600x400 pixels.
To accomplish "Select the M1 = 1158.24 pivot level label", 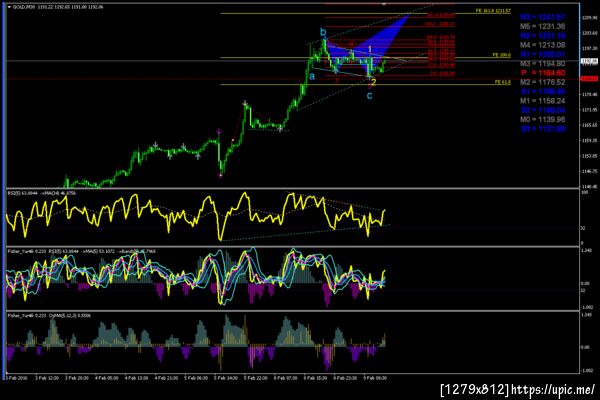I will coord(542,101).
